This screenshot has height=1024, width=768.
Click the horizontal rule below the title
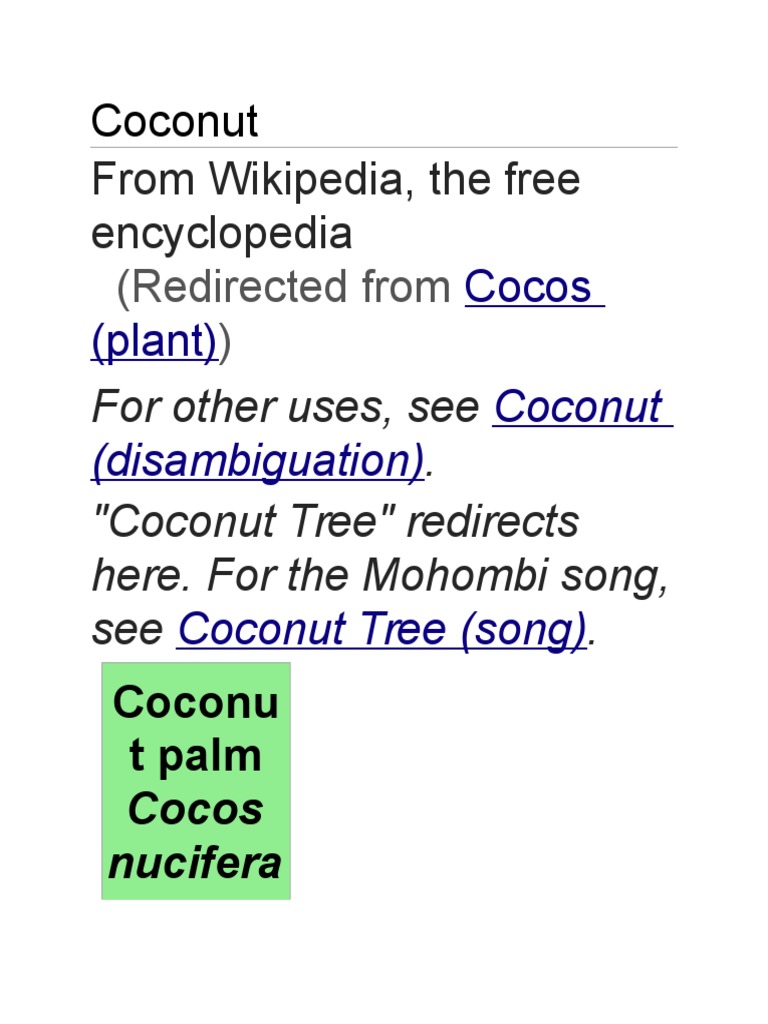click(384, 148)
